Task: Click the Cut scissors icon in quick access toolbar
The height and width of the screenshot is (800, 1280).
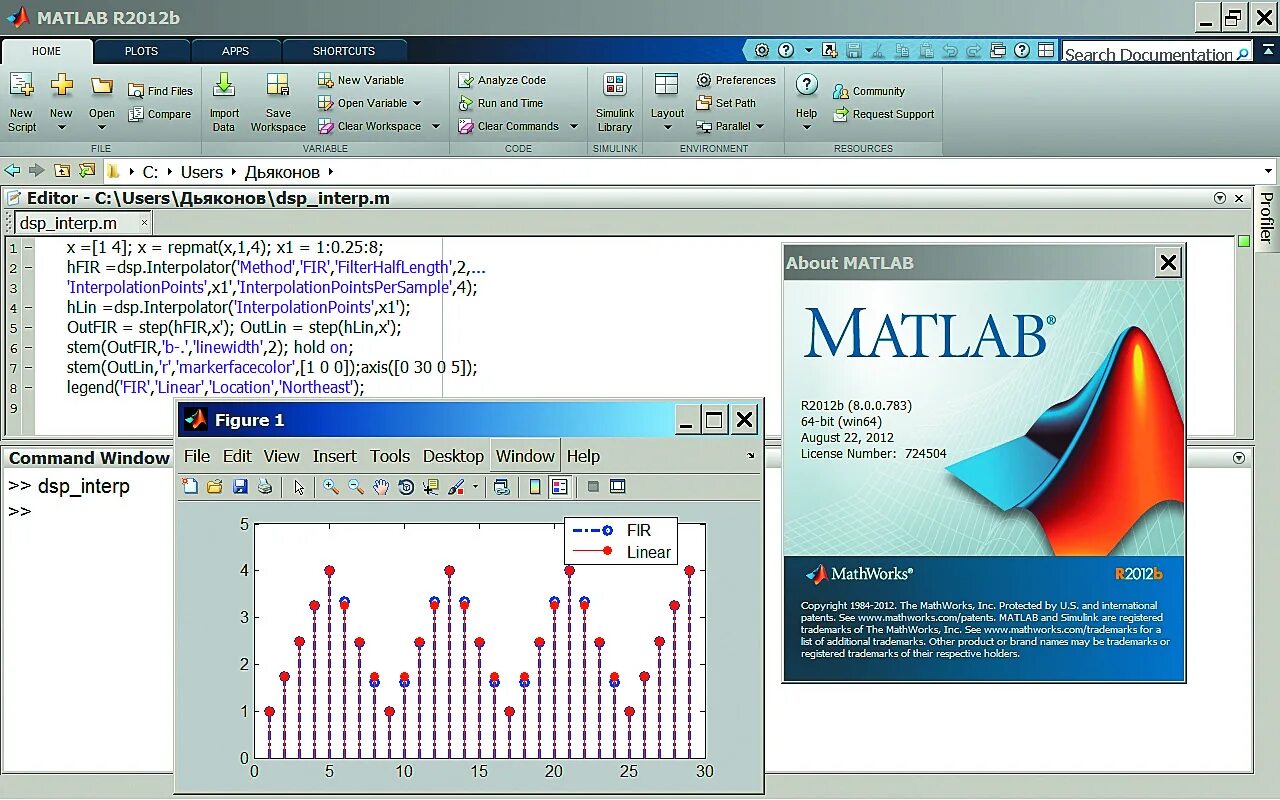Action: 877,50
